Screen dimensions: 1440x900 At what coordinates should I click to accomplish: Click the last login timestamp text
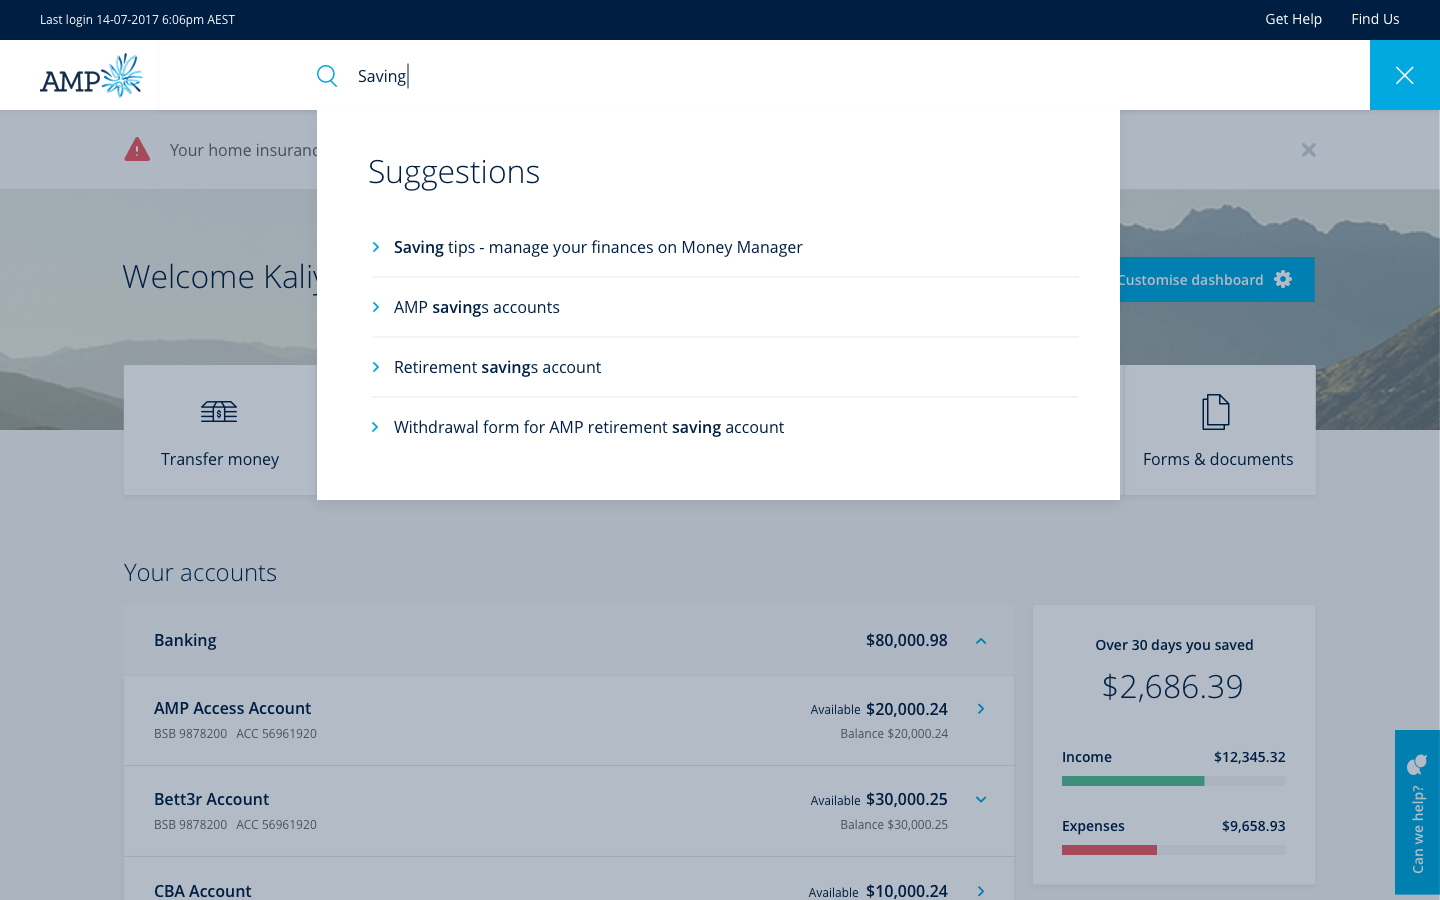tap(137, 19)
